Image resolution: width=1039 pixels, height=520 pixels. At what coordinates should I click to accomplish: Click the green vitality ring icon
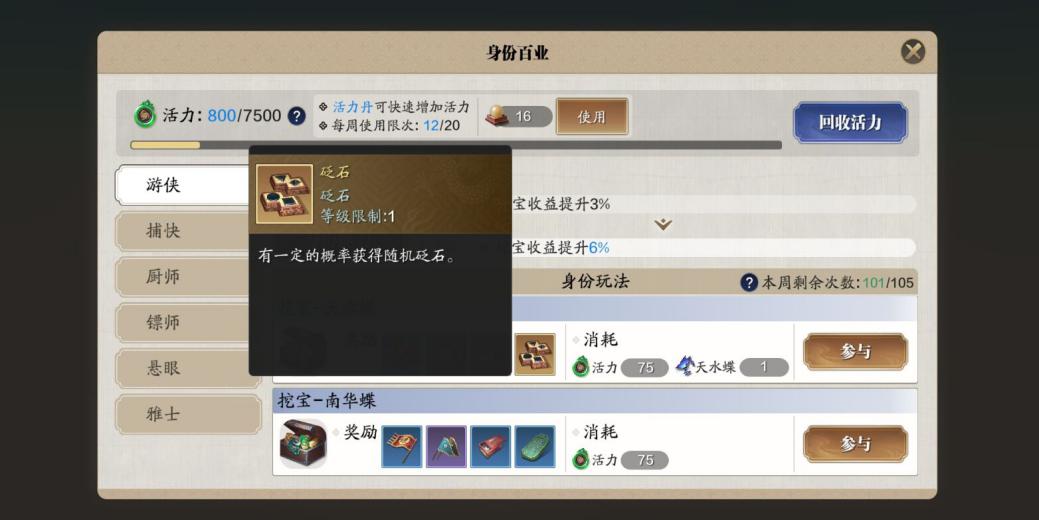tap(144, 115)
